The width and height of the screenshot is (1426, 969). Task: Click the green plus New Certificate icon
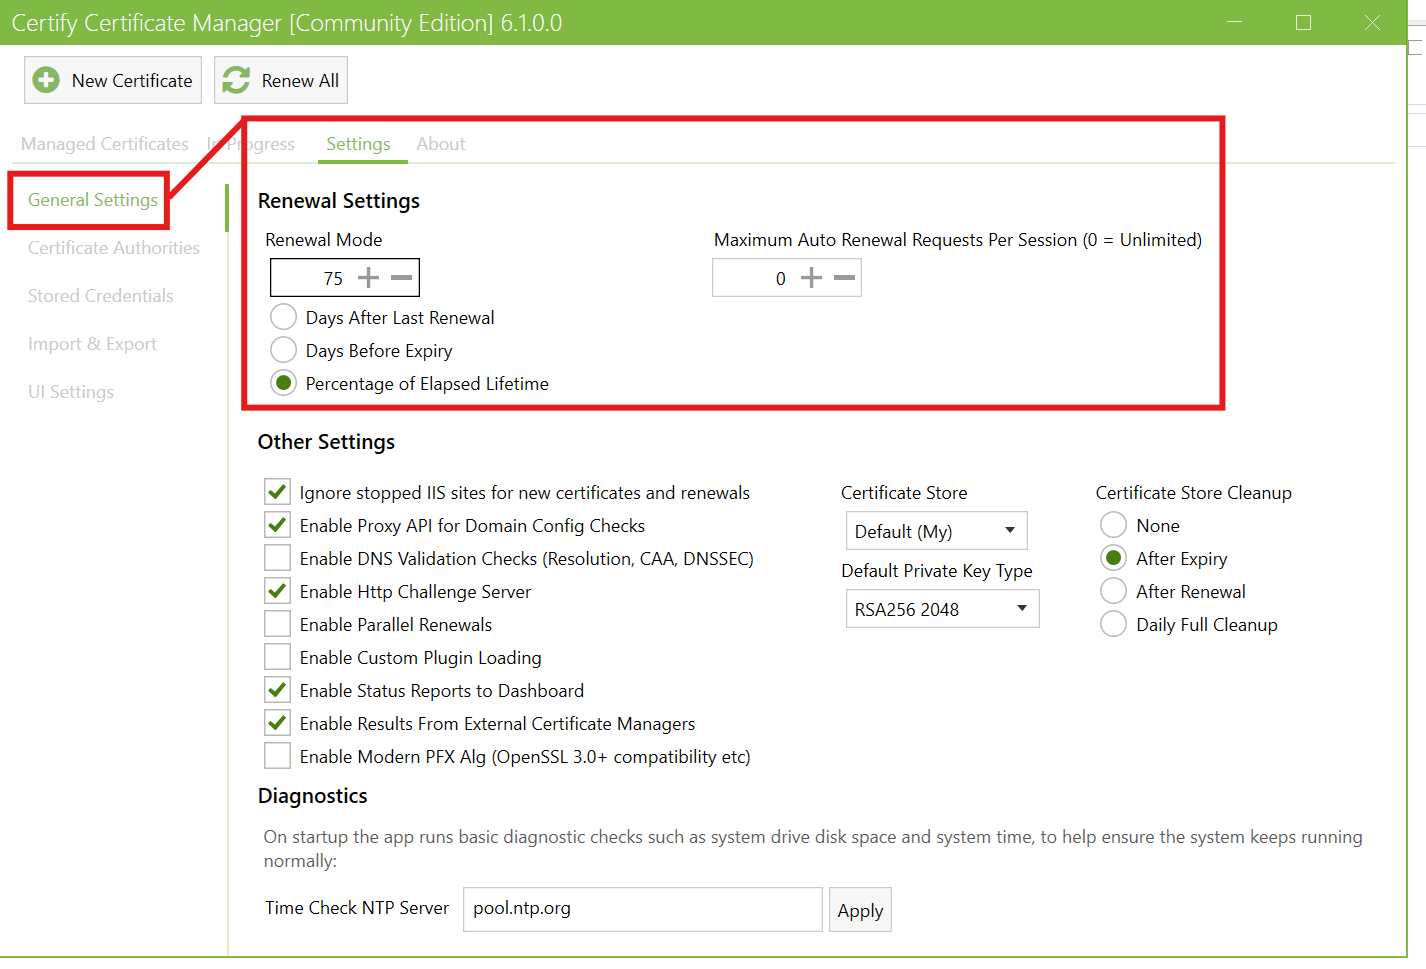pyautogui.click(x=46, y=80)
